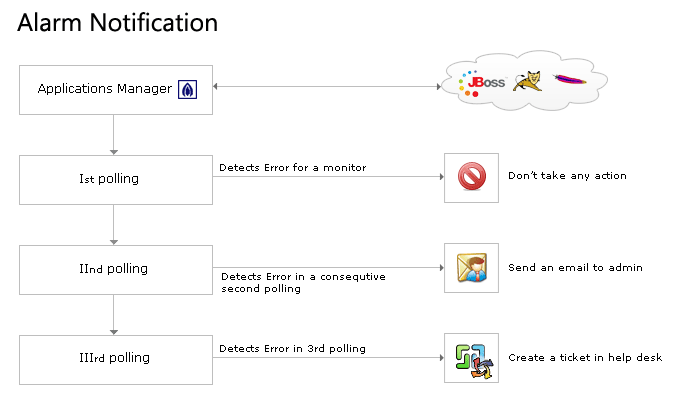The height and width of the screenshot is (397, 673).
Task: Select the IIIrd polling box
Action: click(x=116, y=360)
